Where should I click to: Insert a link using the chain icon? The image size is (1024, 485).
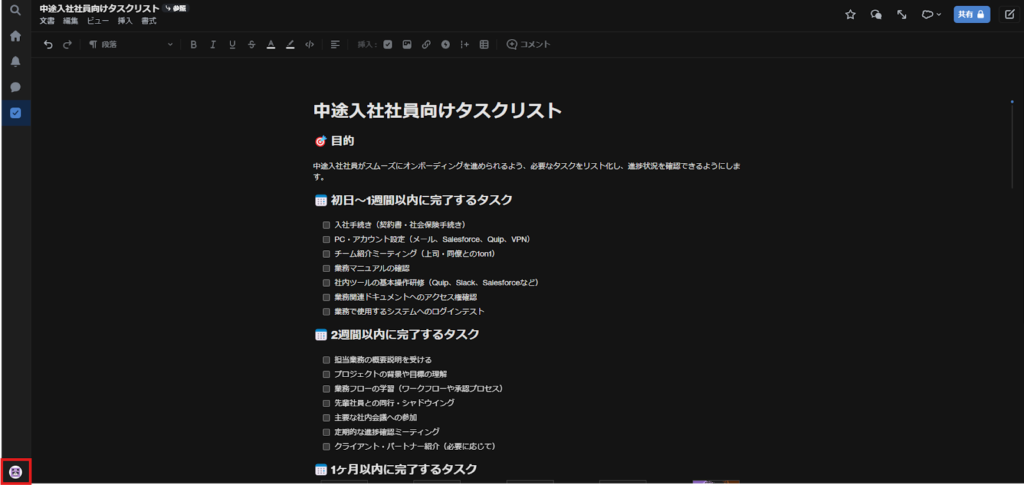(426, 44)
